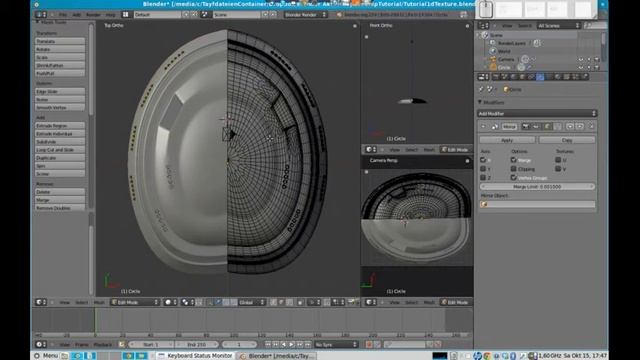Open the Blender Render engine dropdown
The image size is (640, 360).
pyautogui.click(x=306, y=15)
